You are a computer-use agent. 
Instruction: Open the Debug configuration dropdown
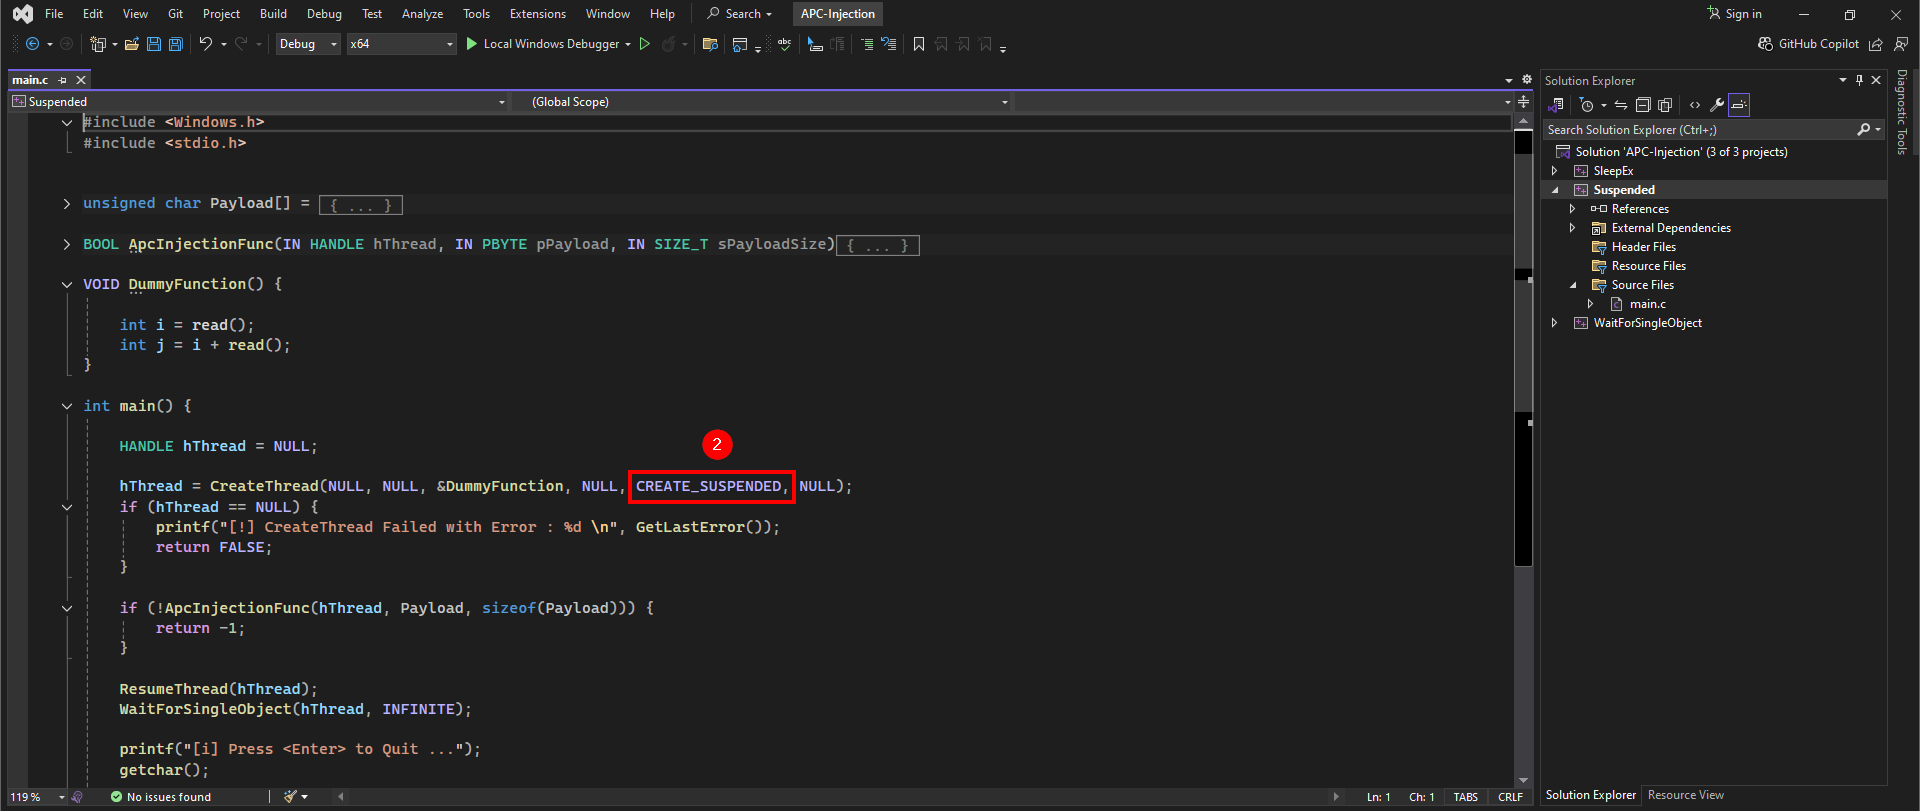point(308,44)
